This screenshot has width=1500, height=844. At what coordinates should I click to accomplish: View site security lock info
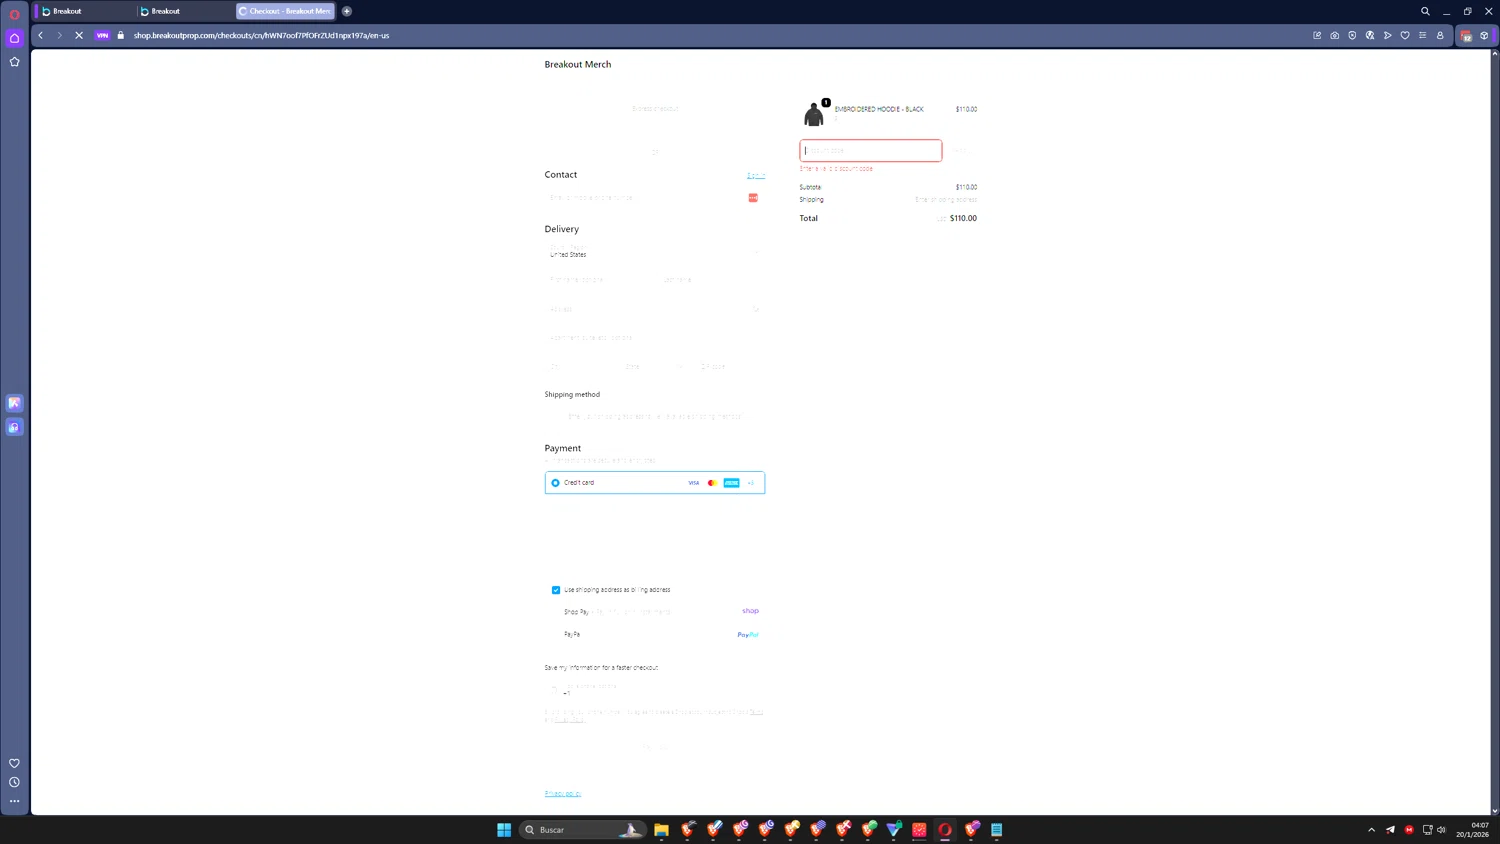tap(121, 35)
